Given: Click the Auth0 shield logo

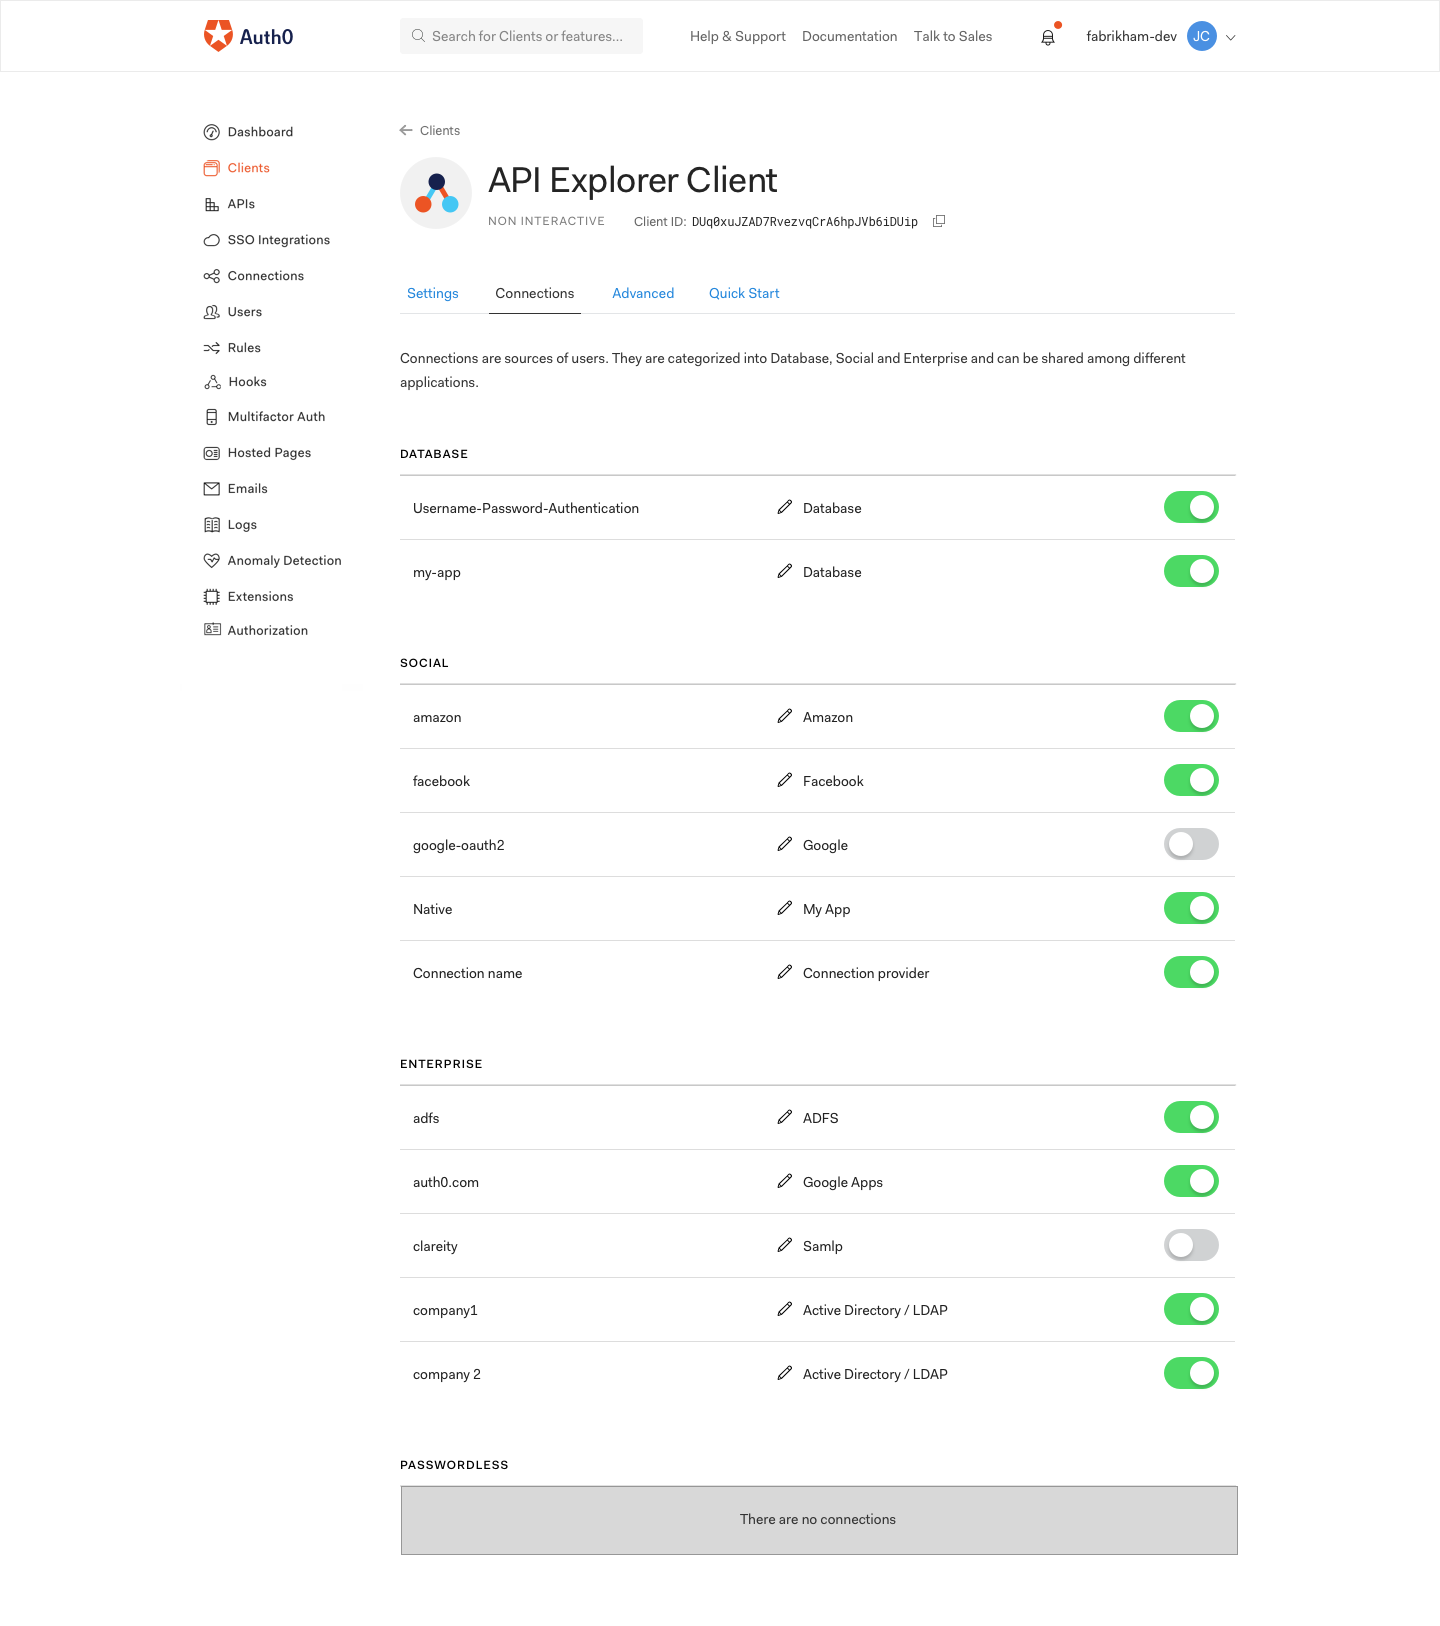Looking at the screenshot, I should tap(216, 35).
